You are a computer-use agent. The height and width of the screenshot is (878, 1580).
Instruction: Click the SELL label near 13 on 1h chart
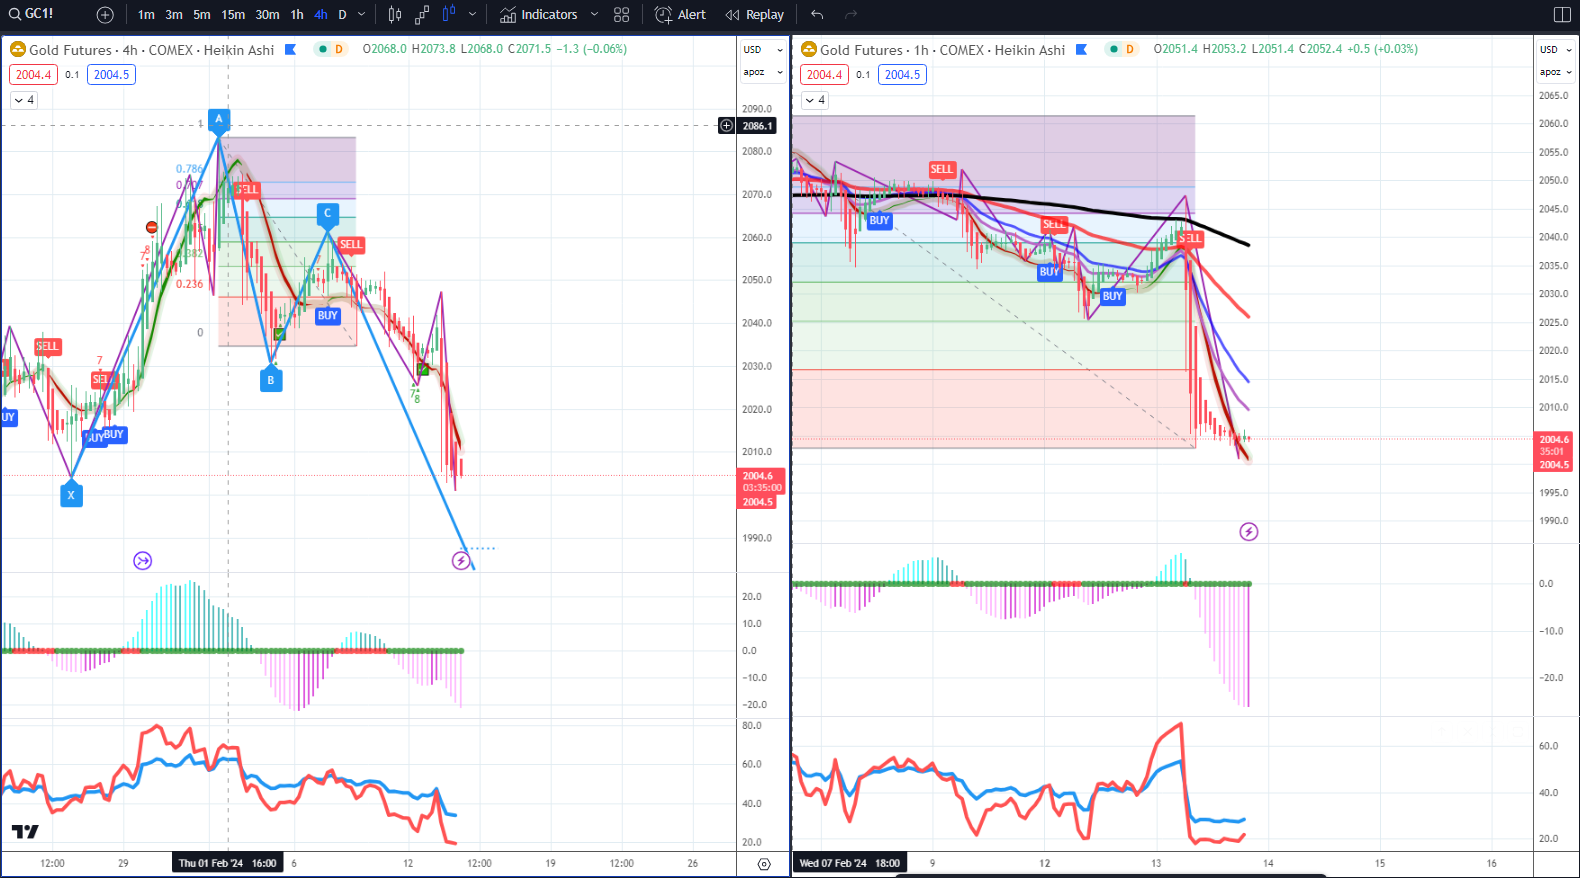click(x=1190, y=238)
